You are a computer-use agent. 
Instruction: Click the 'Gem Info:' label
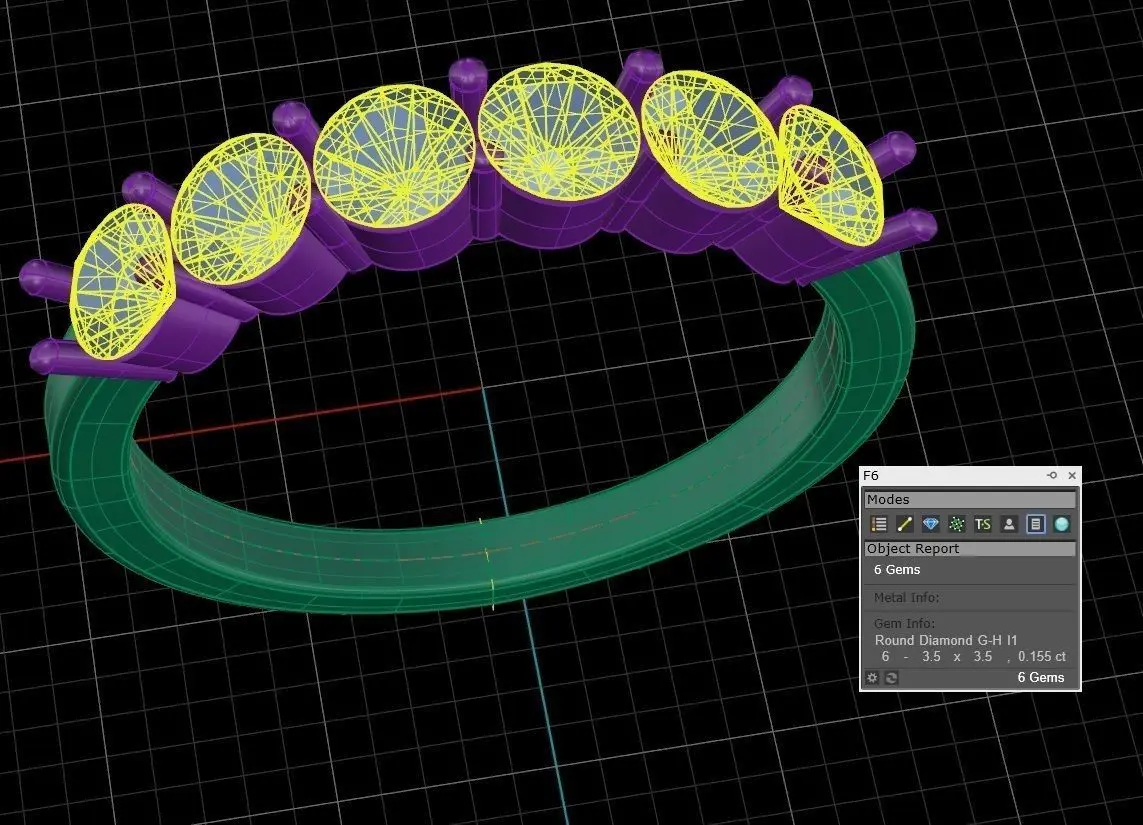[904, 624]
